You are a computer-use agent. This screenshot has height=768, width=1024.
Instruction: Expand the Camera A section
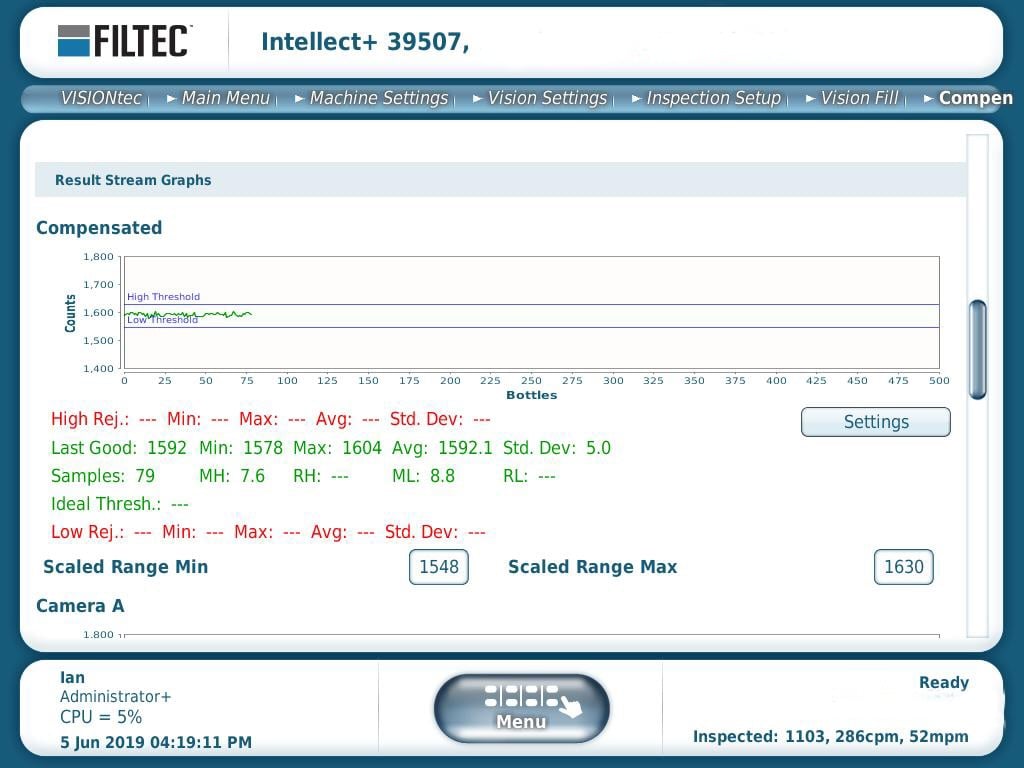tap(80, 606)
